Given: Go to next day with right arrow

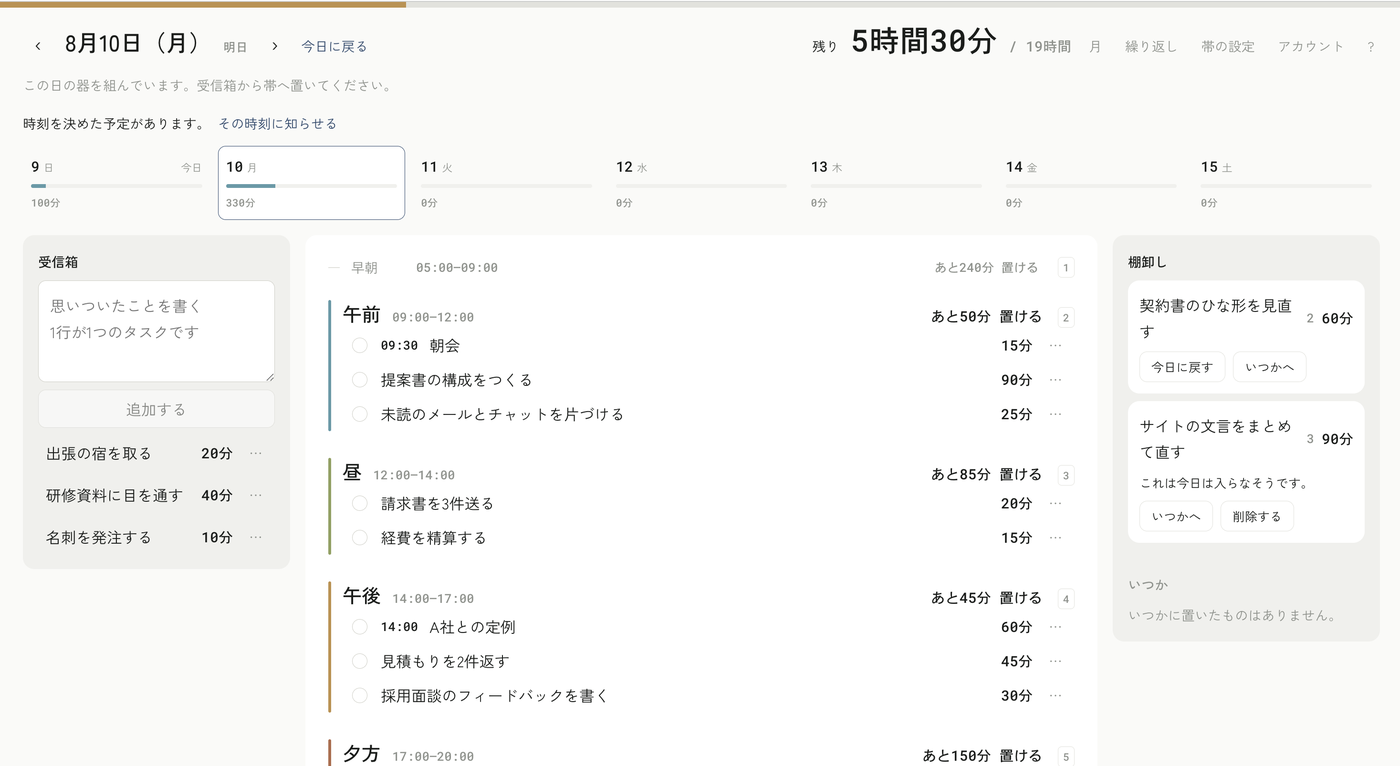Looking at the screenshot, I should 275,46.
